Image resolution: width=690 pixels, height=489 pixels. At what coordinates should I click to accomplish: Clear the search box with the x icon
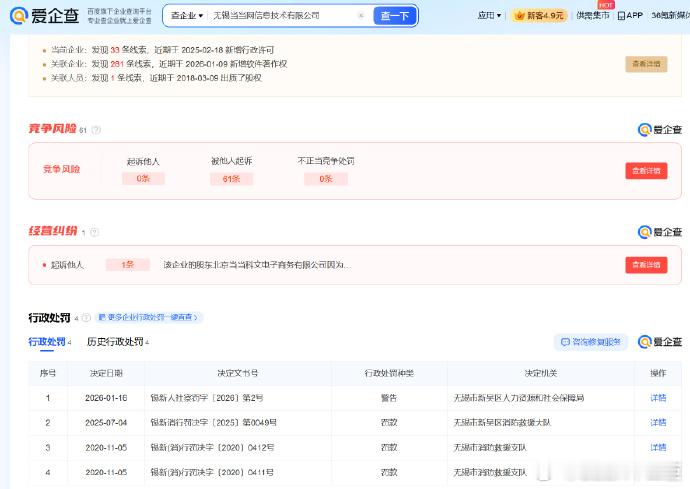[361, 16]
